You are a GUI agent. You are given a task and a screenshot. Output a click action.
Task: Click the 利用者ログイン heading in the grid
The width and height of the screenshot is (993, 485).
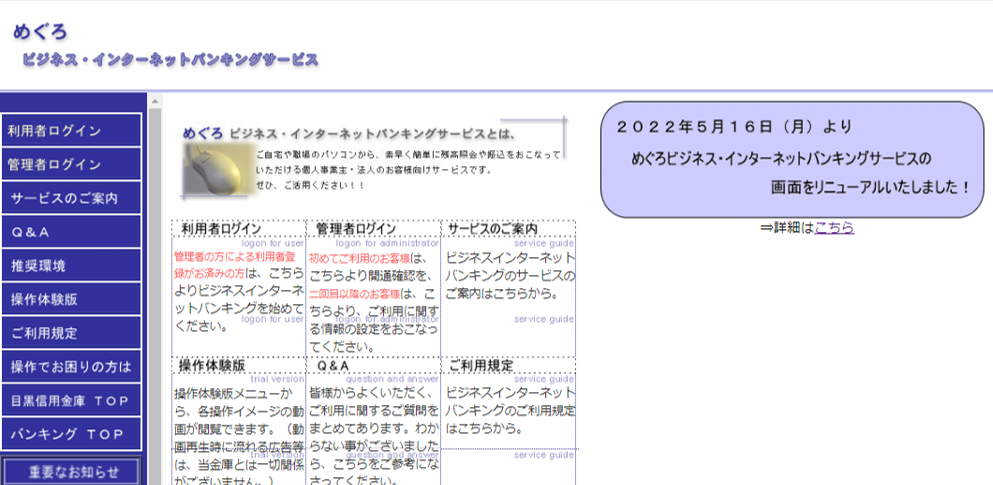tap(222, 229)
